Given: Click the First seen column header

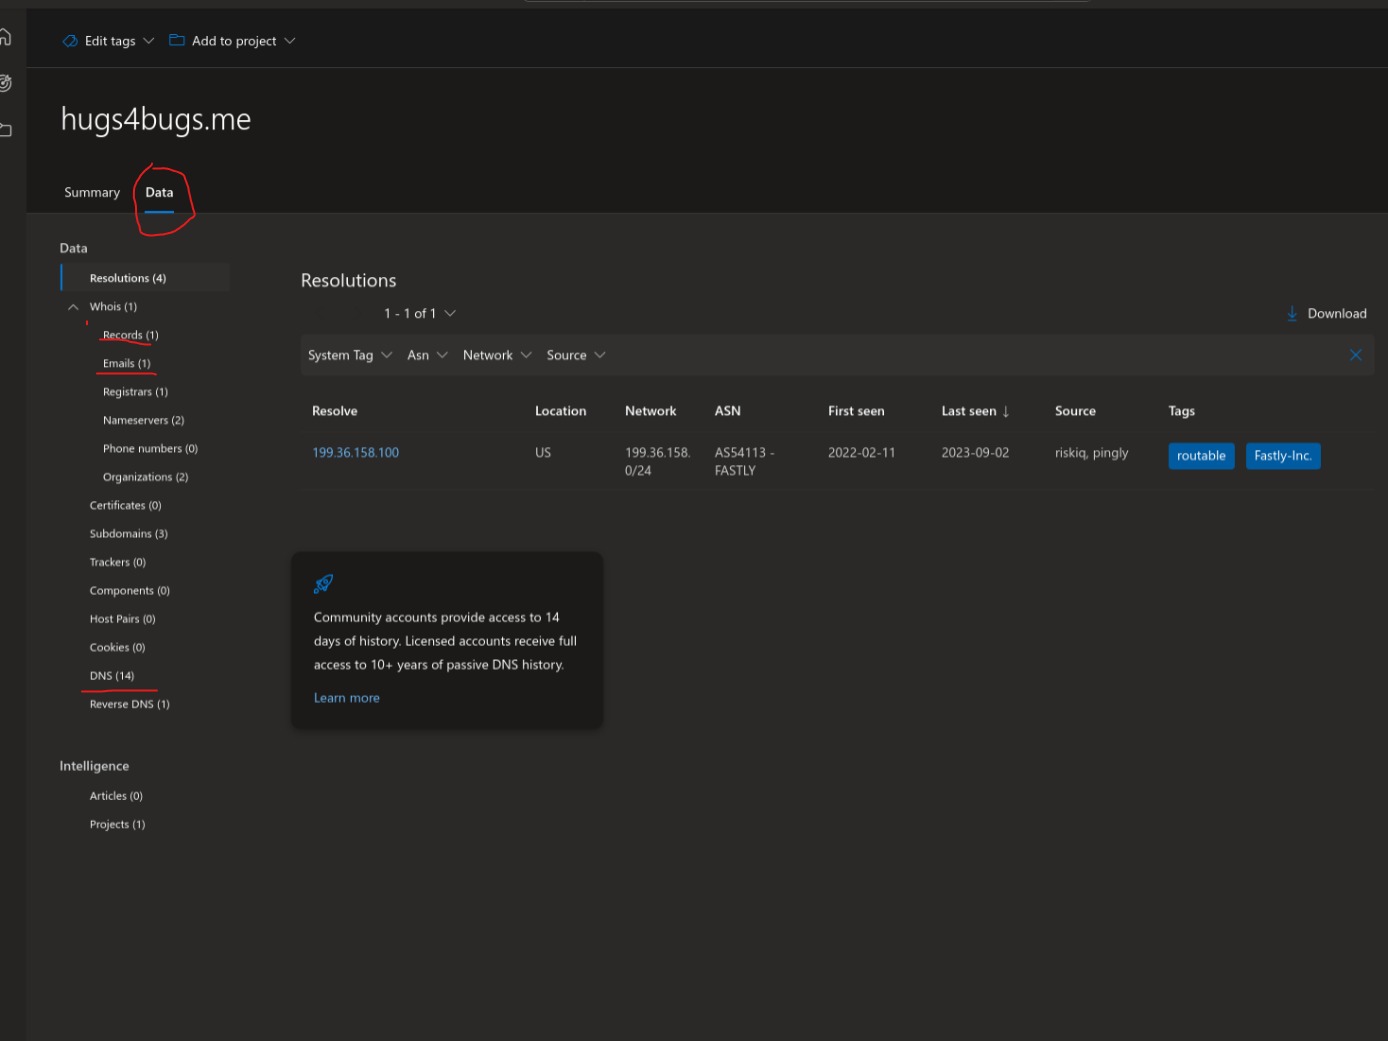Looking at the screenshot, I should coord(856,411).
